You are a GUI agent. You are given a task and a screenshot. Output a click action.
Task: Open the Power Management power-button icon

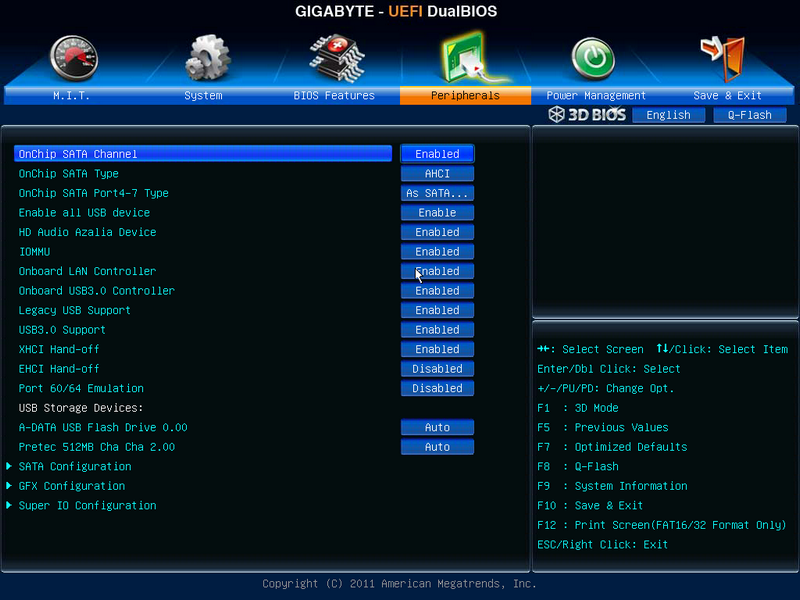[593, 58]
